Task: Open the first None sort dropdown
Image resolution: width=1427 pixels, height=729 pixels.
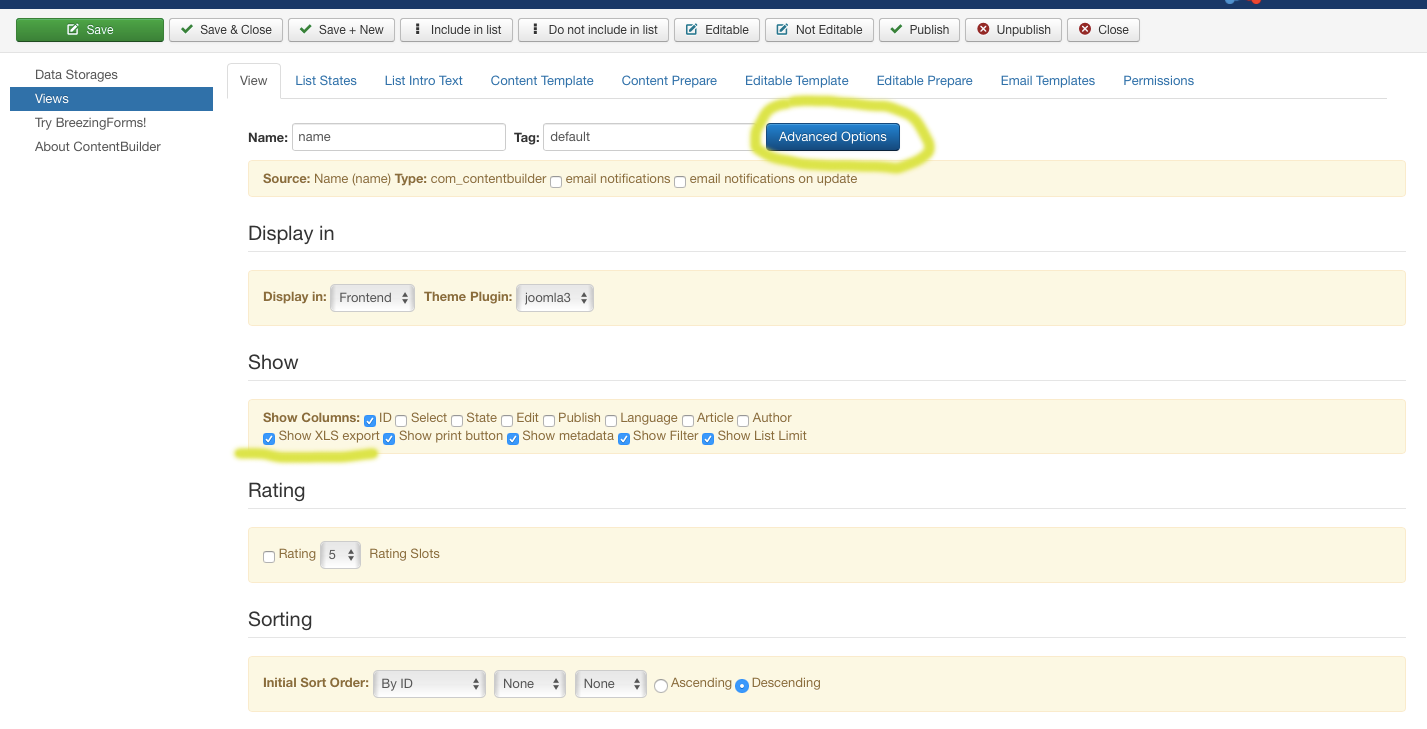Action: (x=530, y=684)
